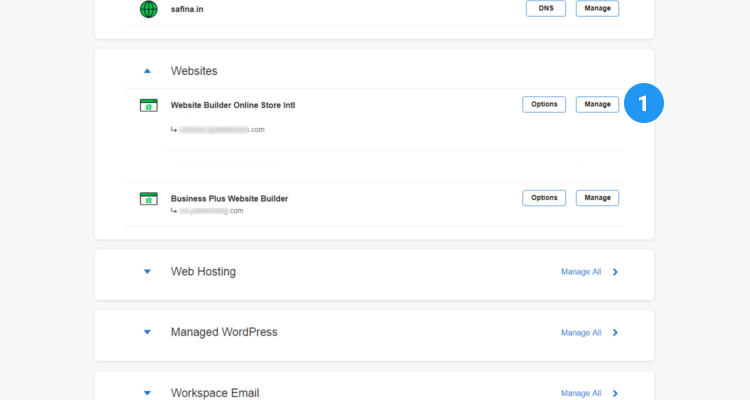Click the Website Builder Online Store storefront icon

148,105
